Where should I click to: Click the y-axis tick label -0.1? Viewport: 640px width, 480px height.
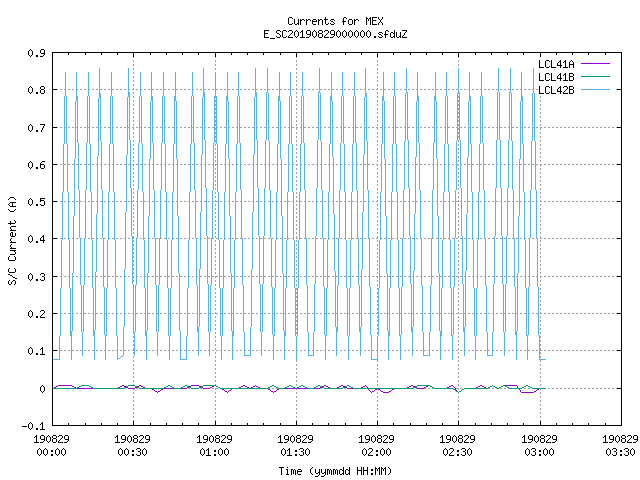[x=33, y=426]
